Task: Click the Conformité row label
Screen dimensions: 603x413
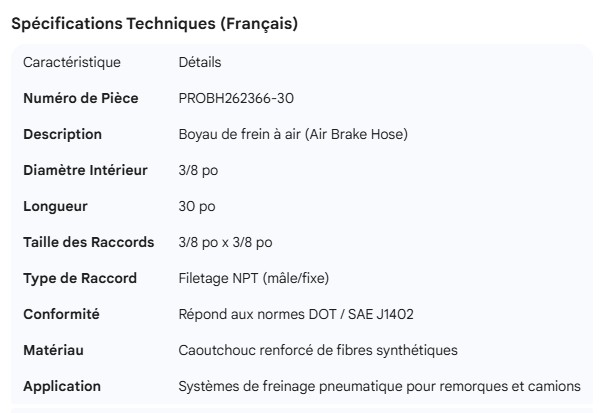Action: (62, 314)
